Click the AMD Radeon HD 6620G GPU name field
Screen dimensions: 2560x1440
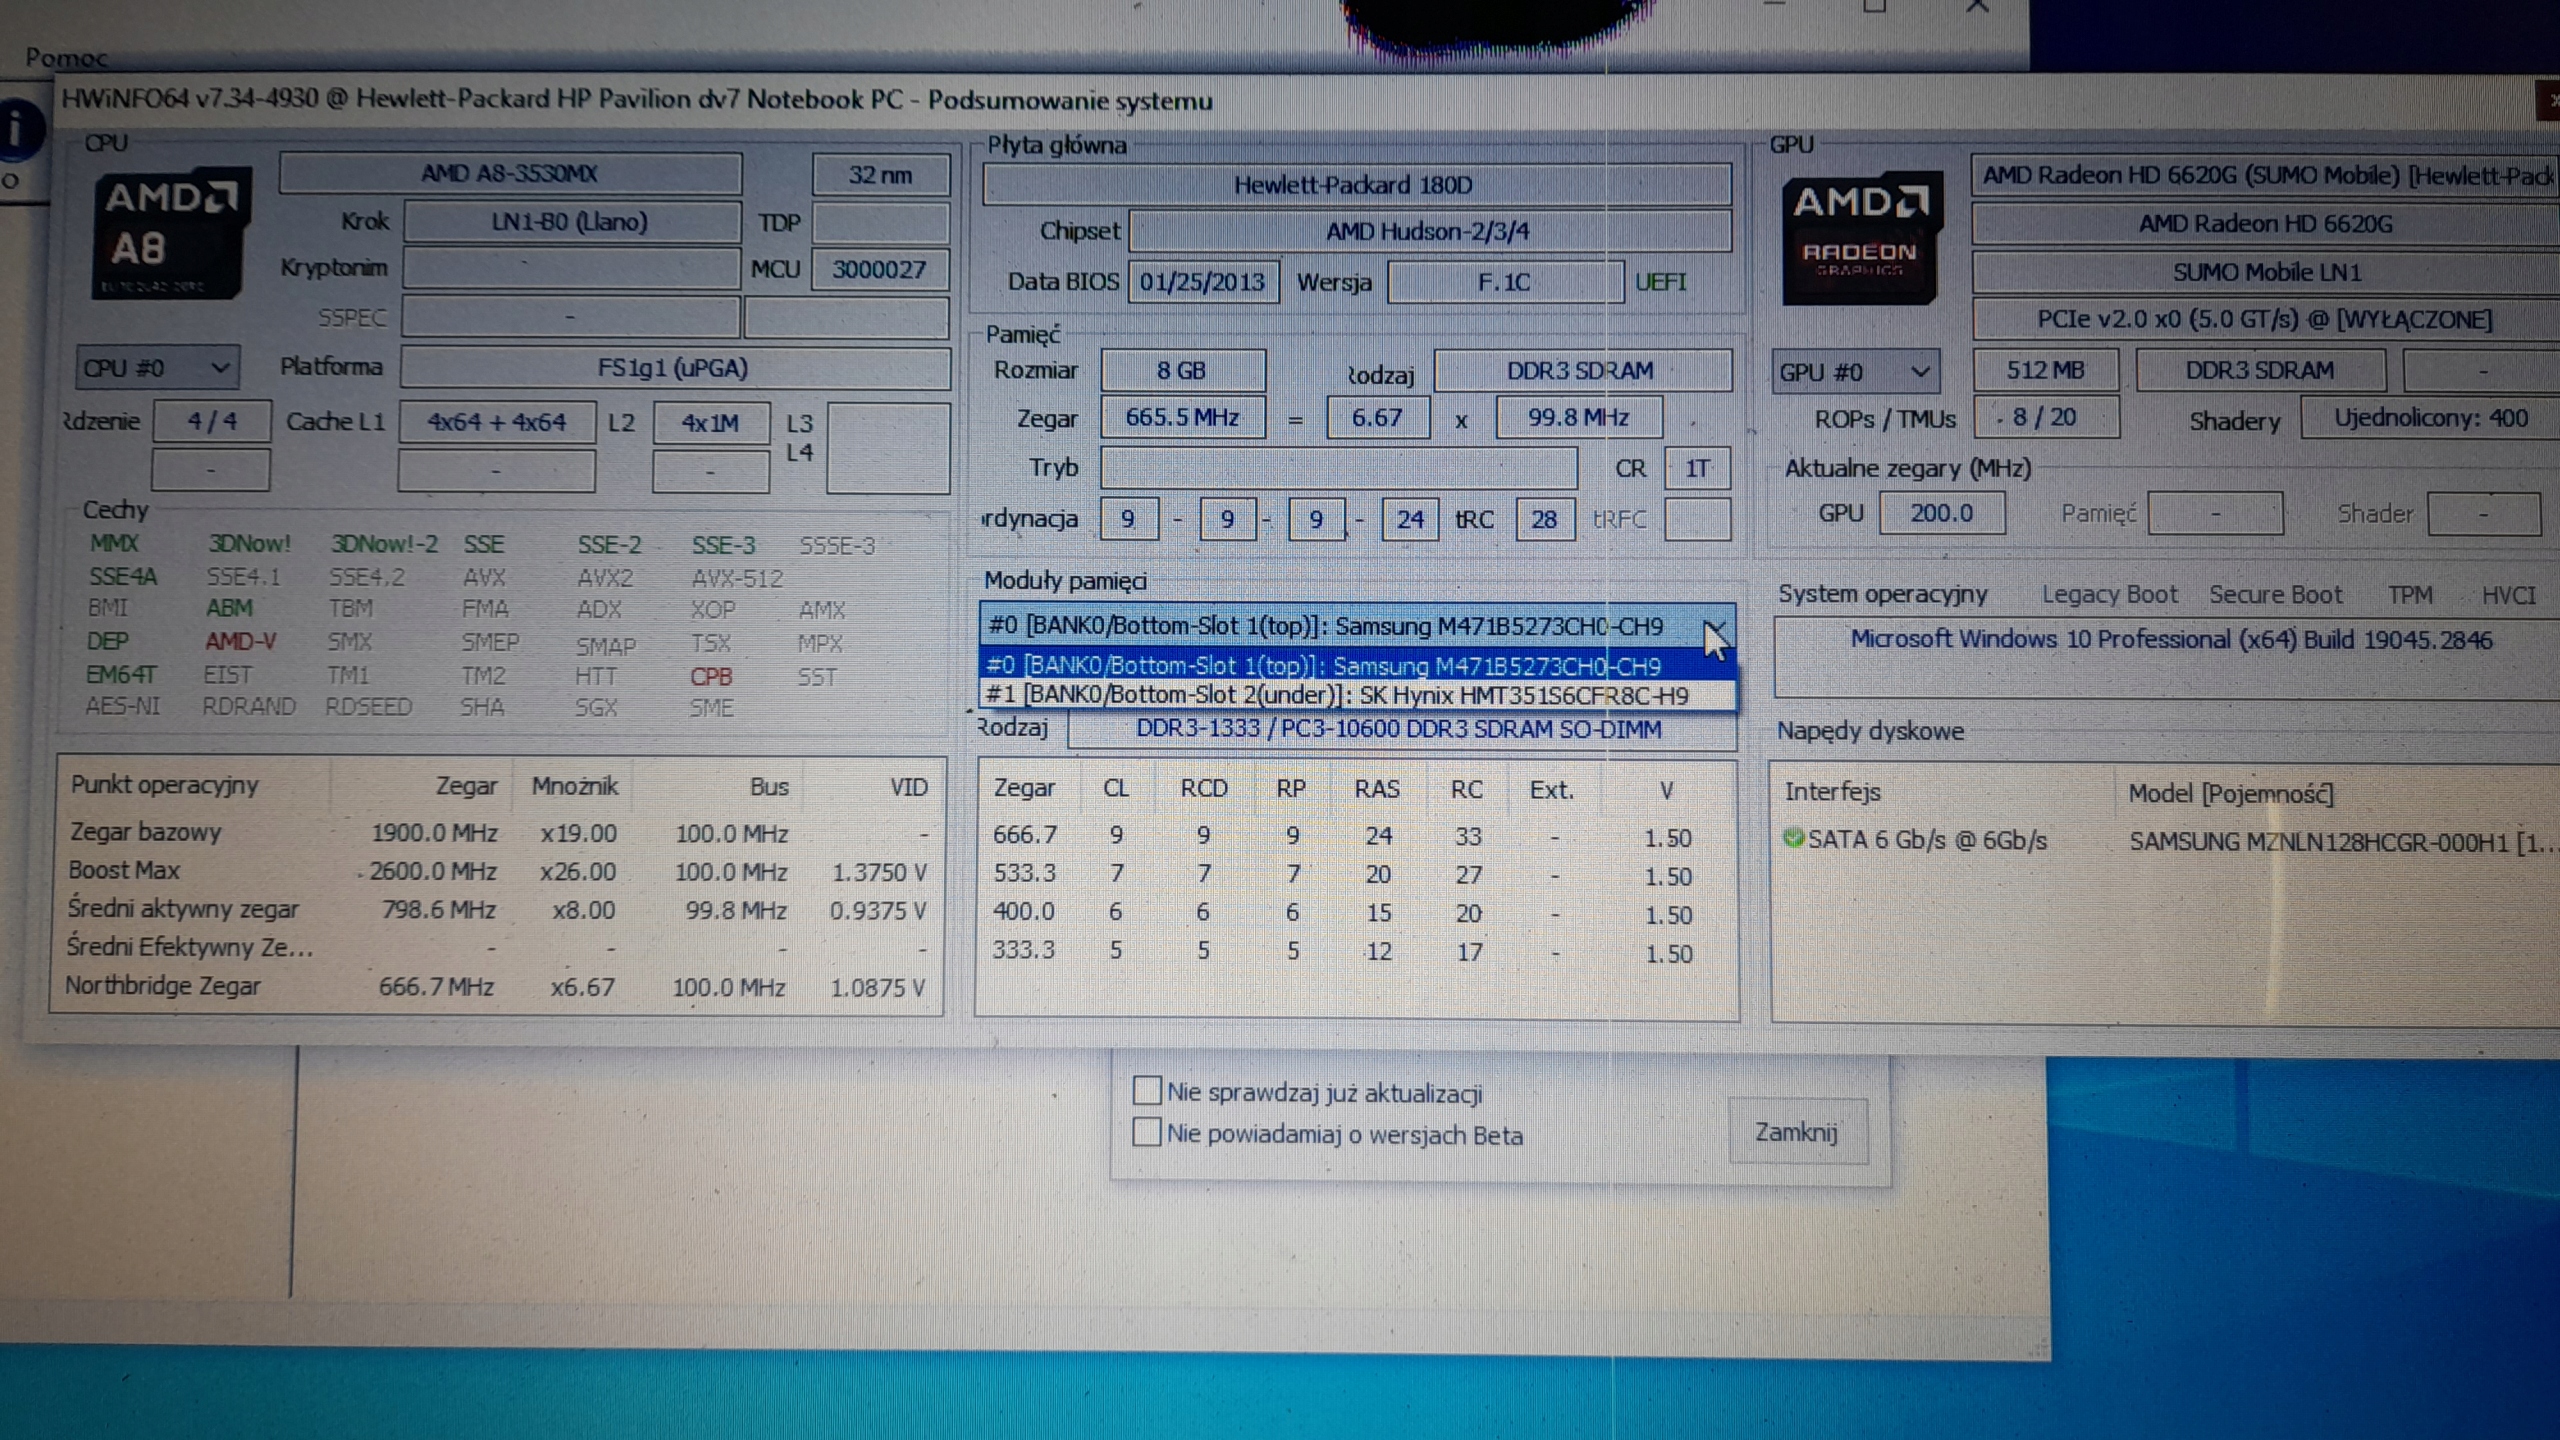point(2266,224)
